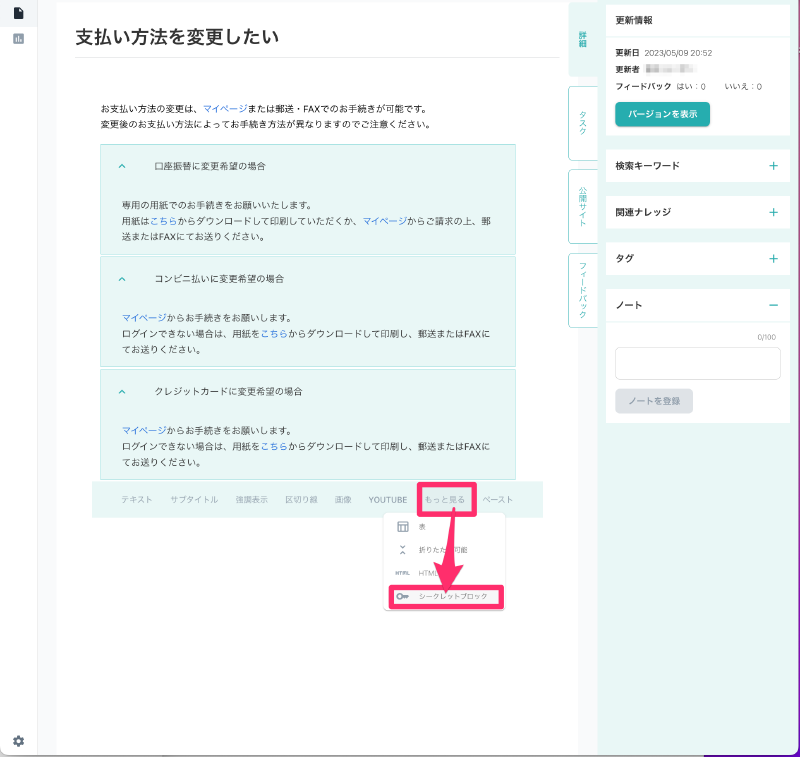Image resolution: width=800 pixels, height=757 pixels.
Task: Open もっと見る in the editor toolbar
Action: 445,499
